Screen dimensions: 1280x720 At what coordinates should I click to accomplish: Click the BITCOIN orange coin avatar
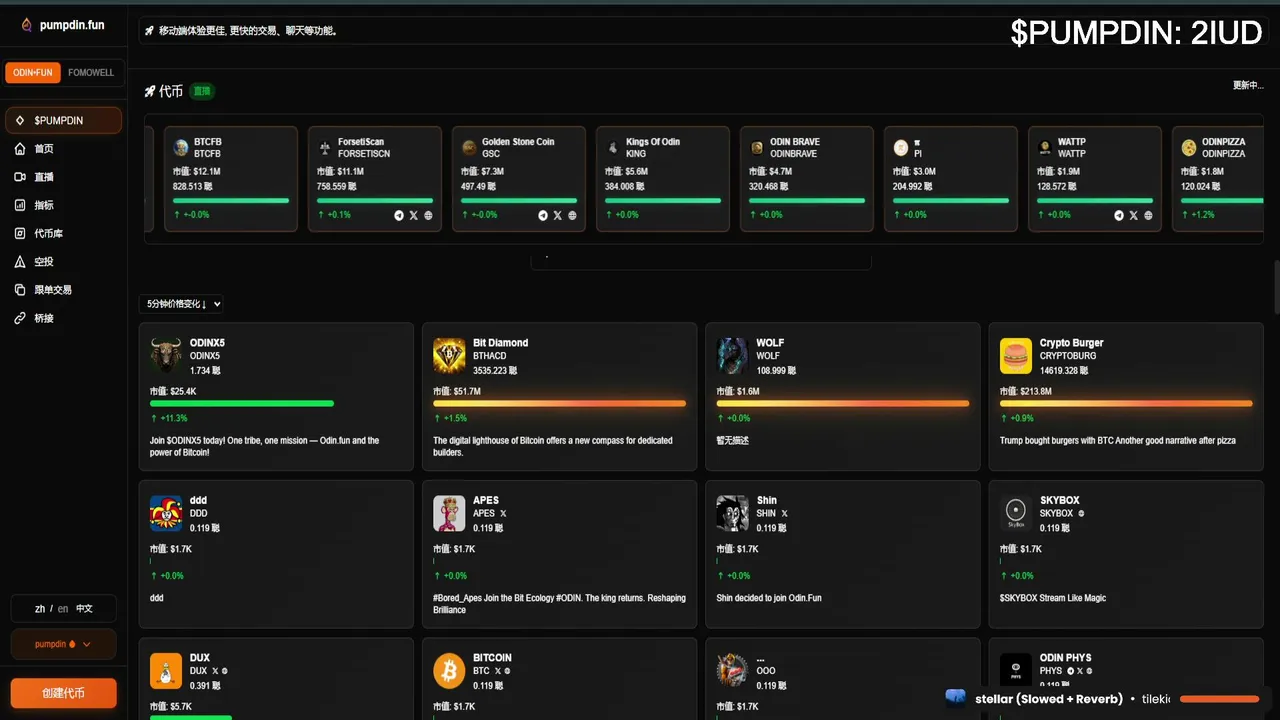point(449,671)
